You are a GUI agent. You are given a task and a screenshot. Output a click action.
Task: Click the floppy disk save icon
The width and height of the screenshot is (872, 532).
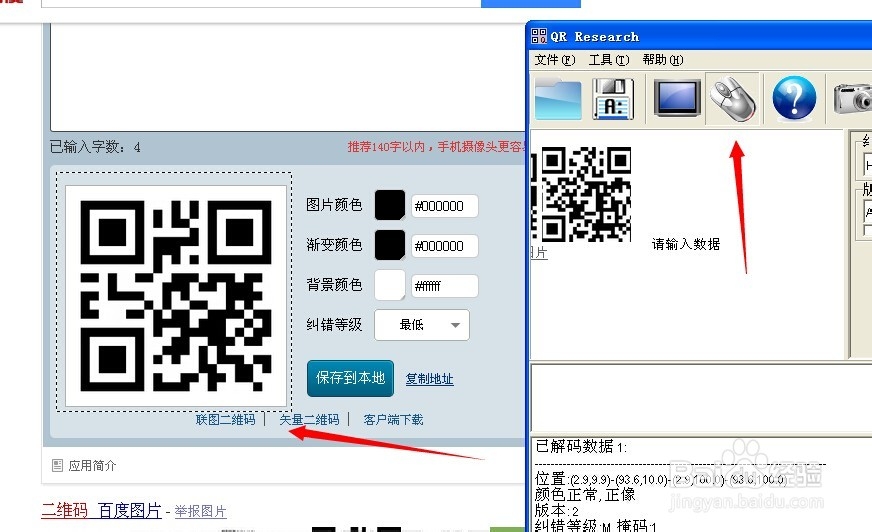[613, 99]
